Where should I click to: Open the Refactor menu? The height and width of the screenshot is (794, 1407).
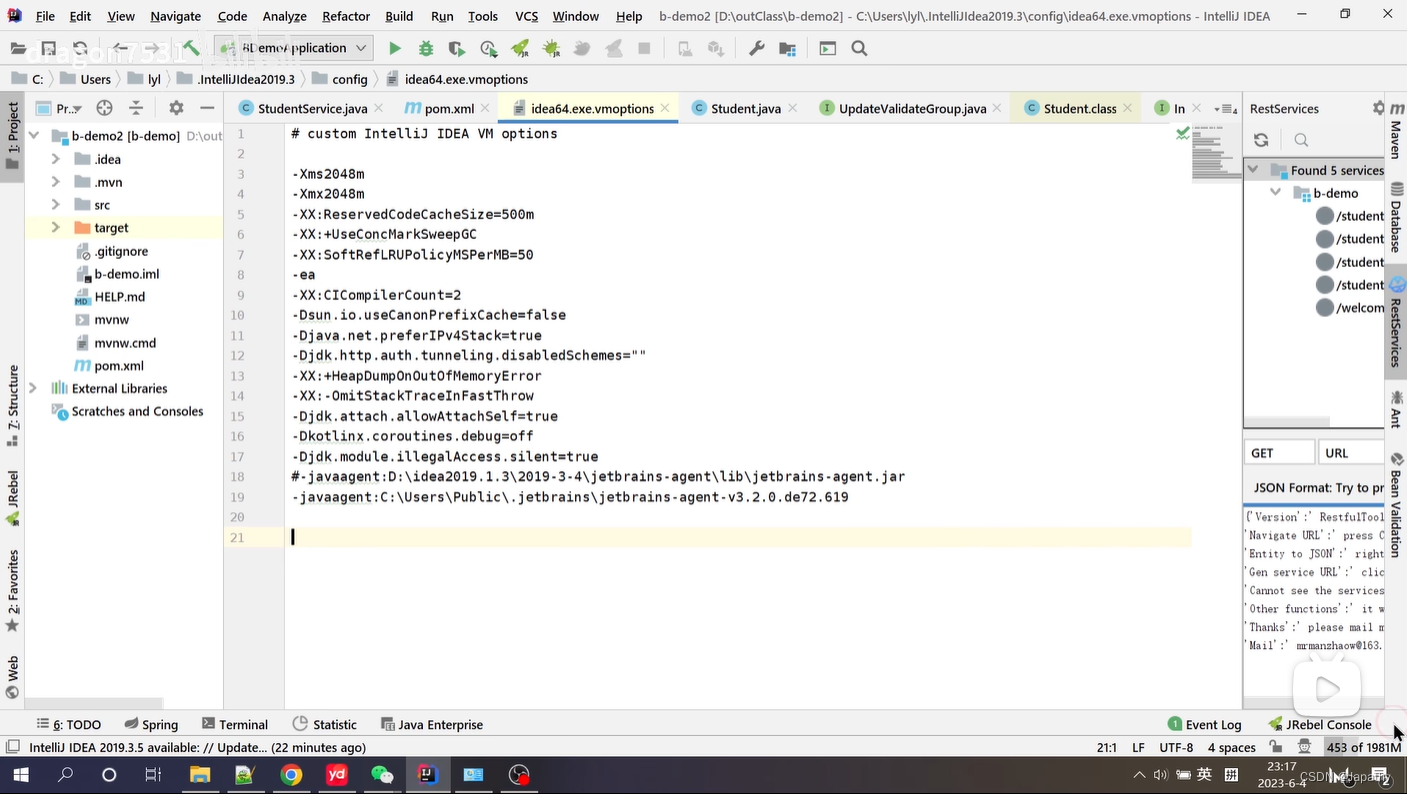point(346,16)
